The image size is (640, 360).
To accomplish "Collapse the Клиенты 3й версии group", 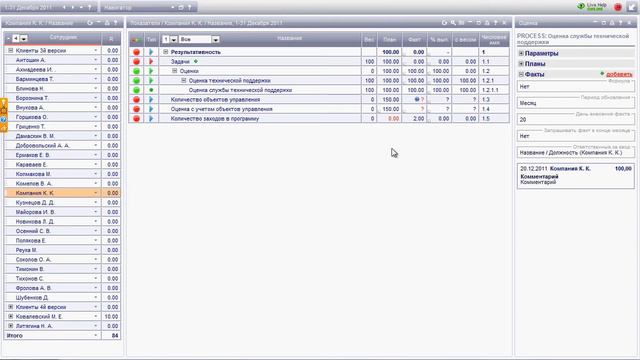I will (11, 51).
